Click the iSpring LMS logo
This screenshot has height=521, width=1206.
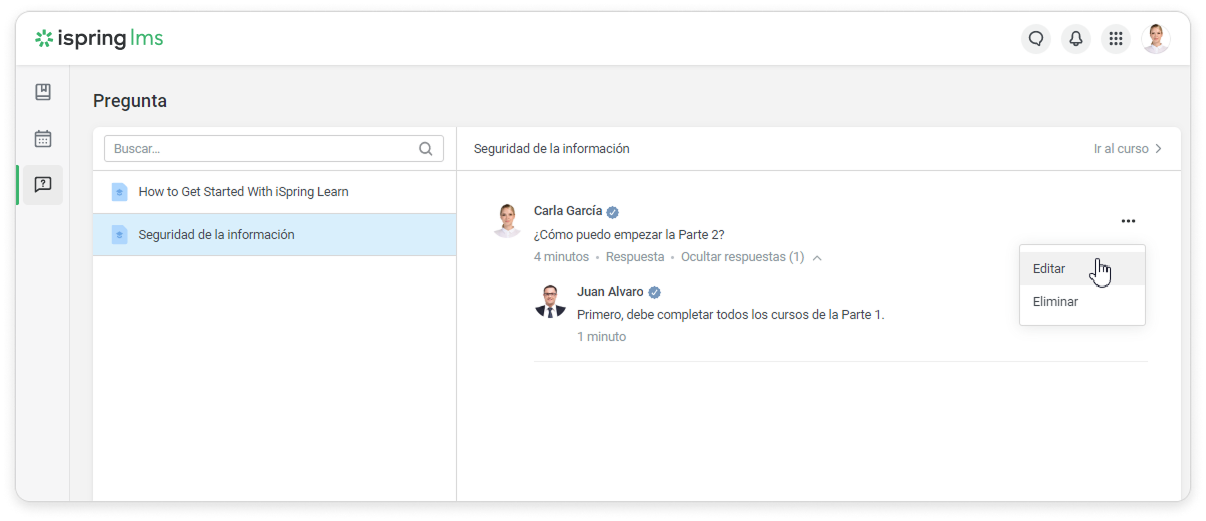click(99, 39)
